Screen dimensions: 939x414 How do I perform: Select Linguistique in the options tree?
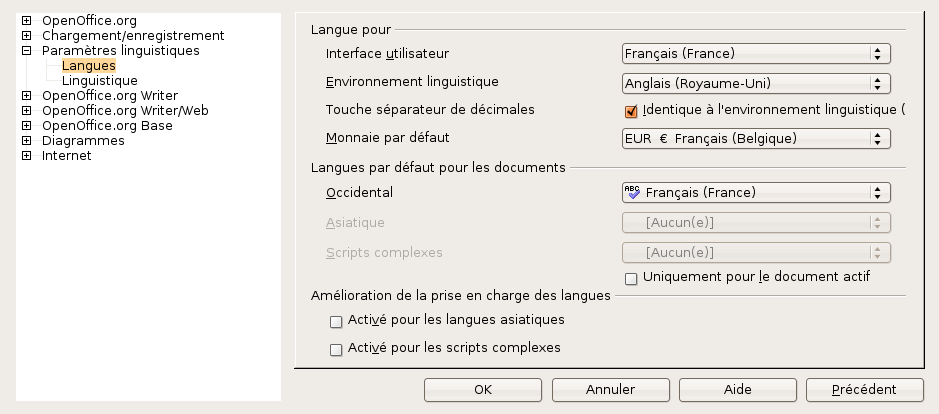pos(100,81)
